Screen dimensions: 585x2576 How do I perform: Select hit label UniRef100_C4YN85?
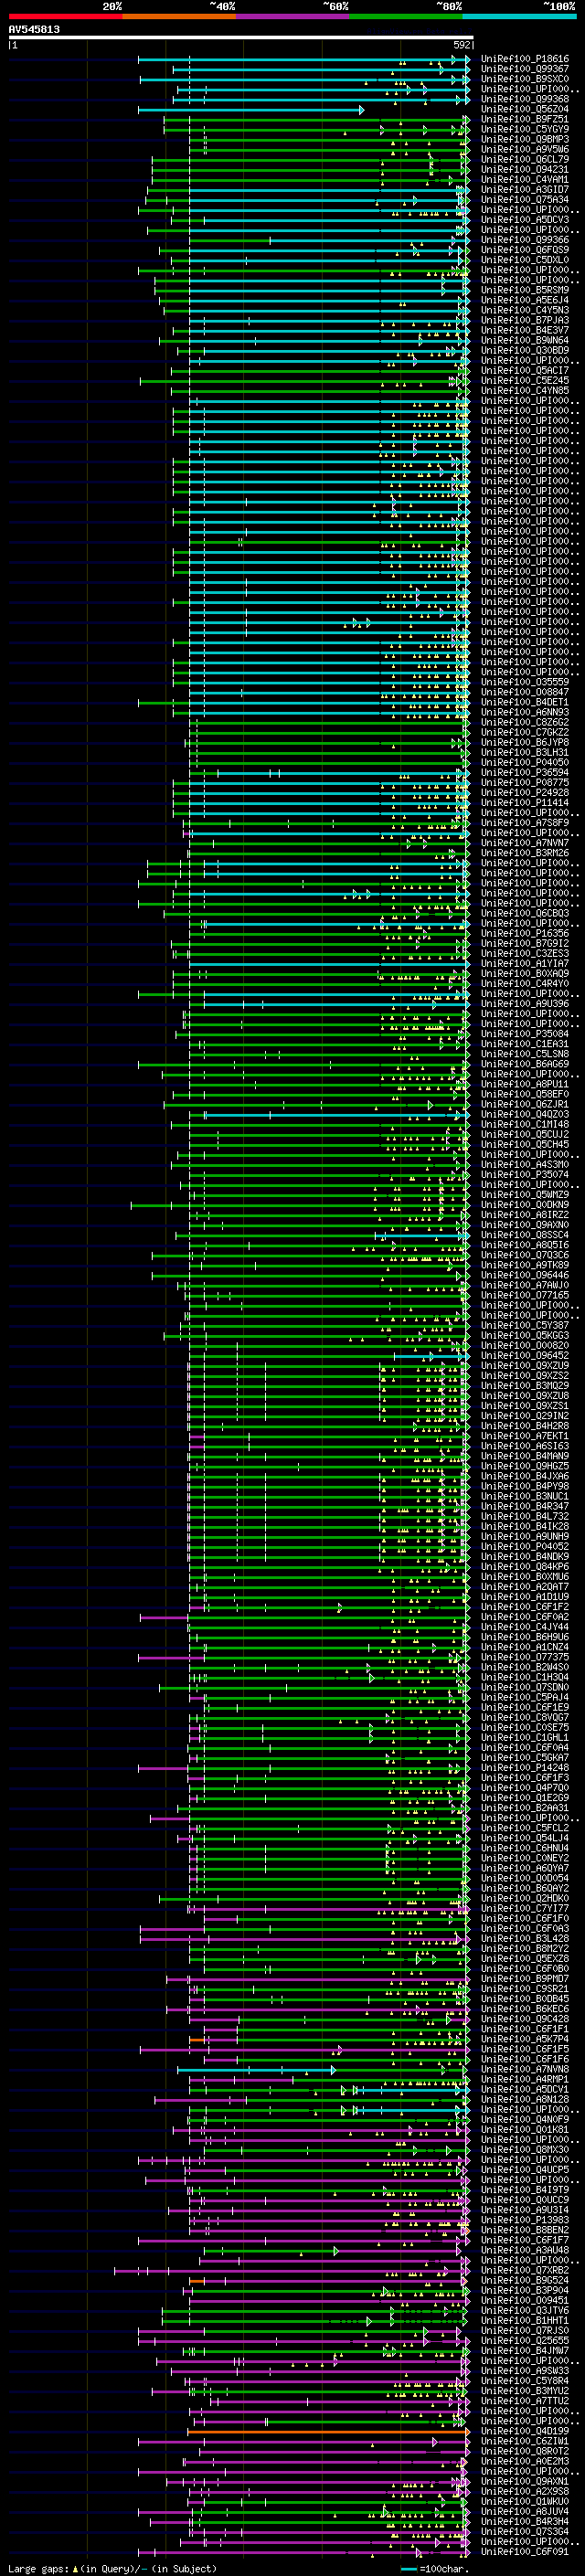[524, 391]
